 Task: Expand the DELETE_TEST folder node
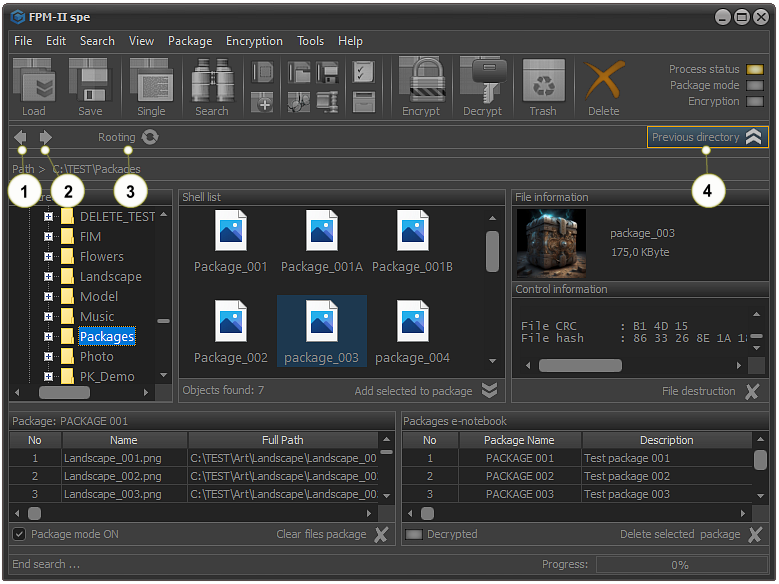[x=48, y=217]
